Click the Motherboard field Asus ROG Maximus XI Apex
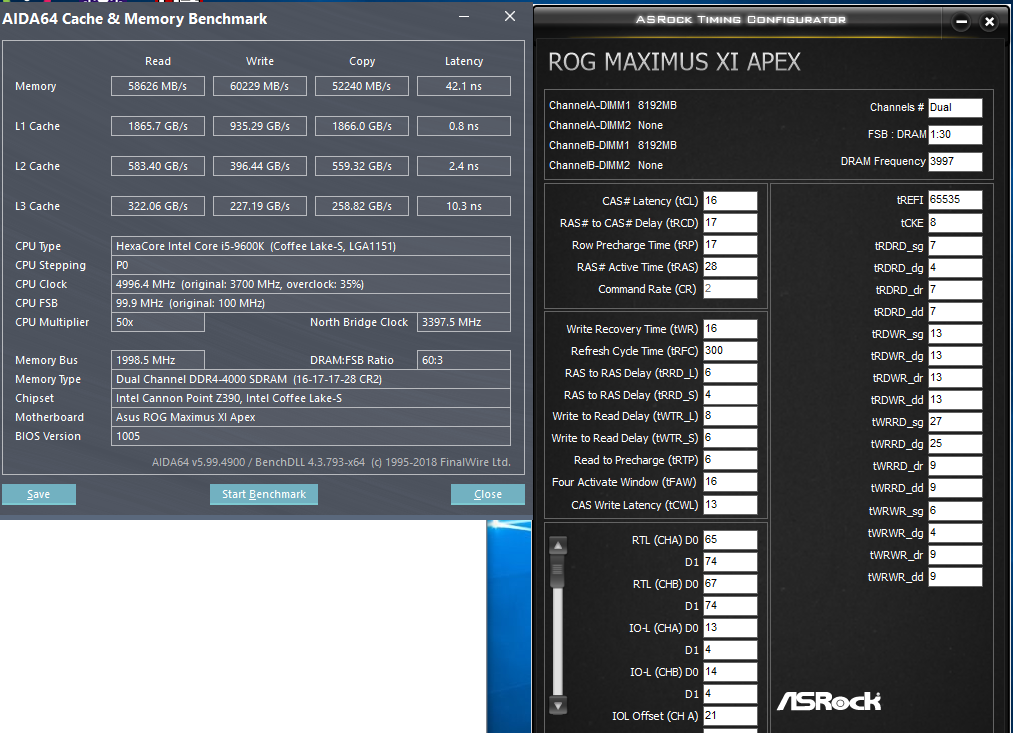The height and width of the screenshot is (733, 1013). 311,417
